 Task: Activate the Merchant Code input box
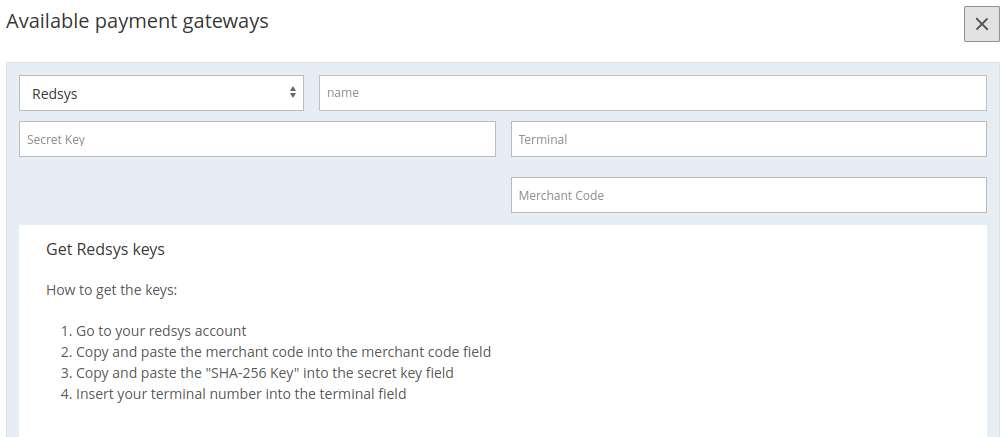click(x=749, y=195)
